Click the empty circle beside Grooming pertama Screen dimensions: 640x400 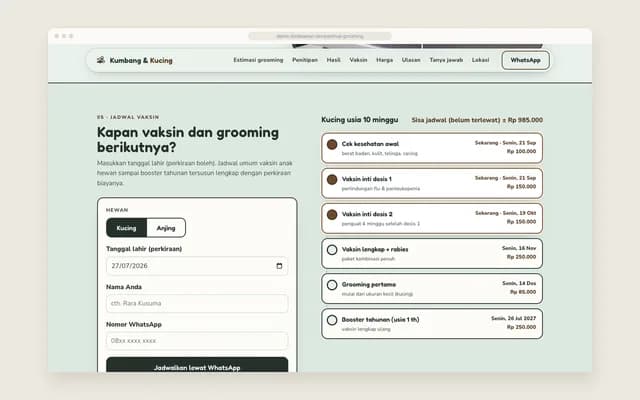332,284
